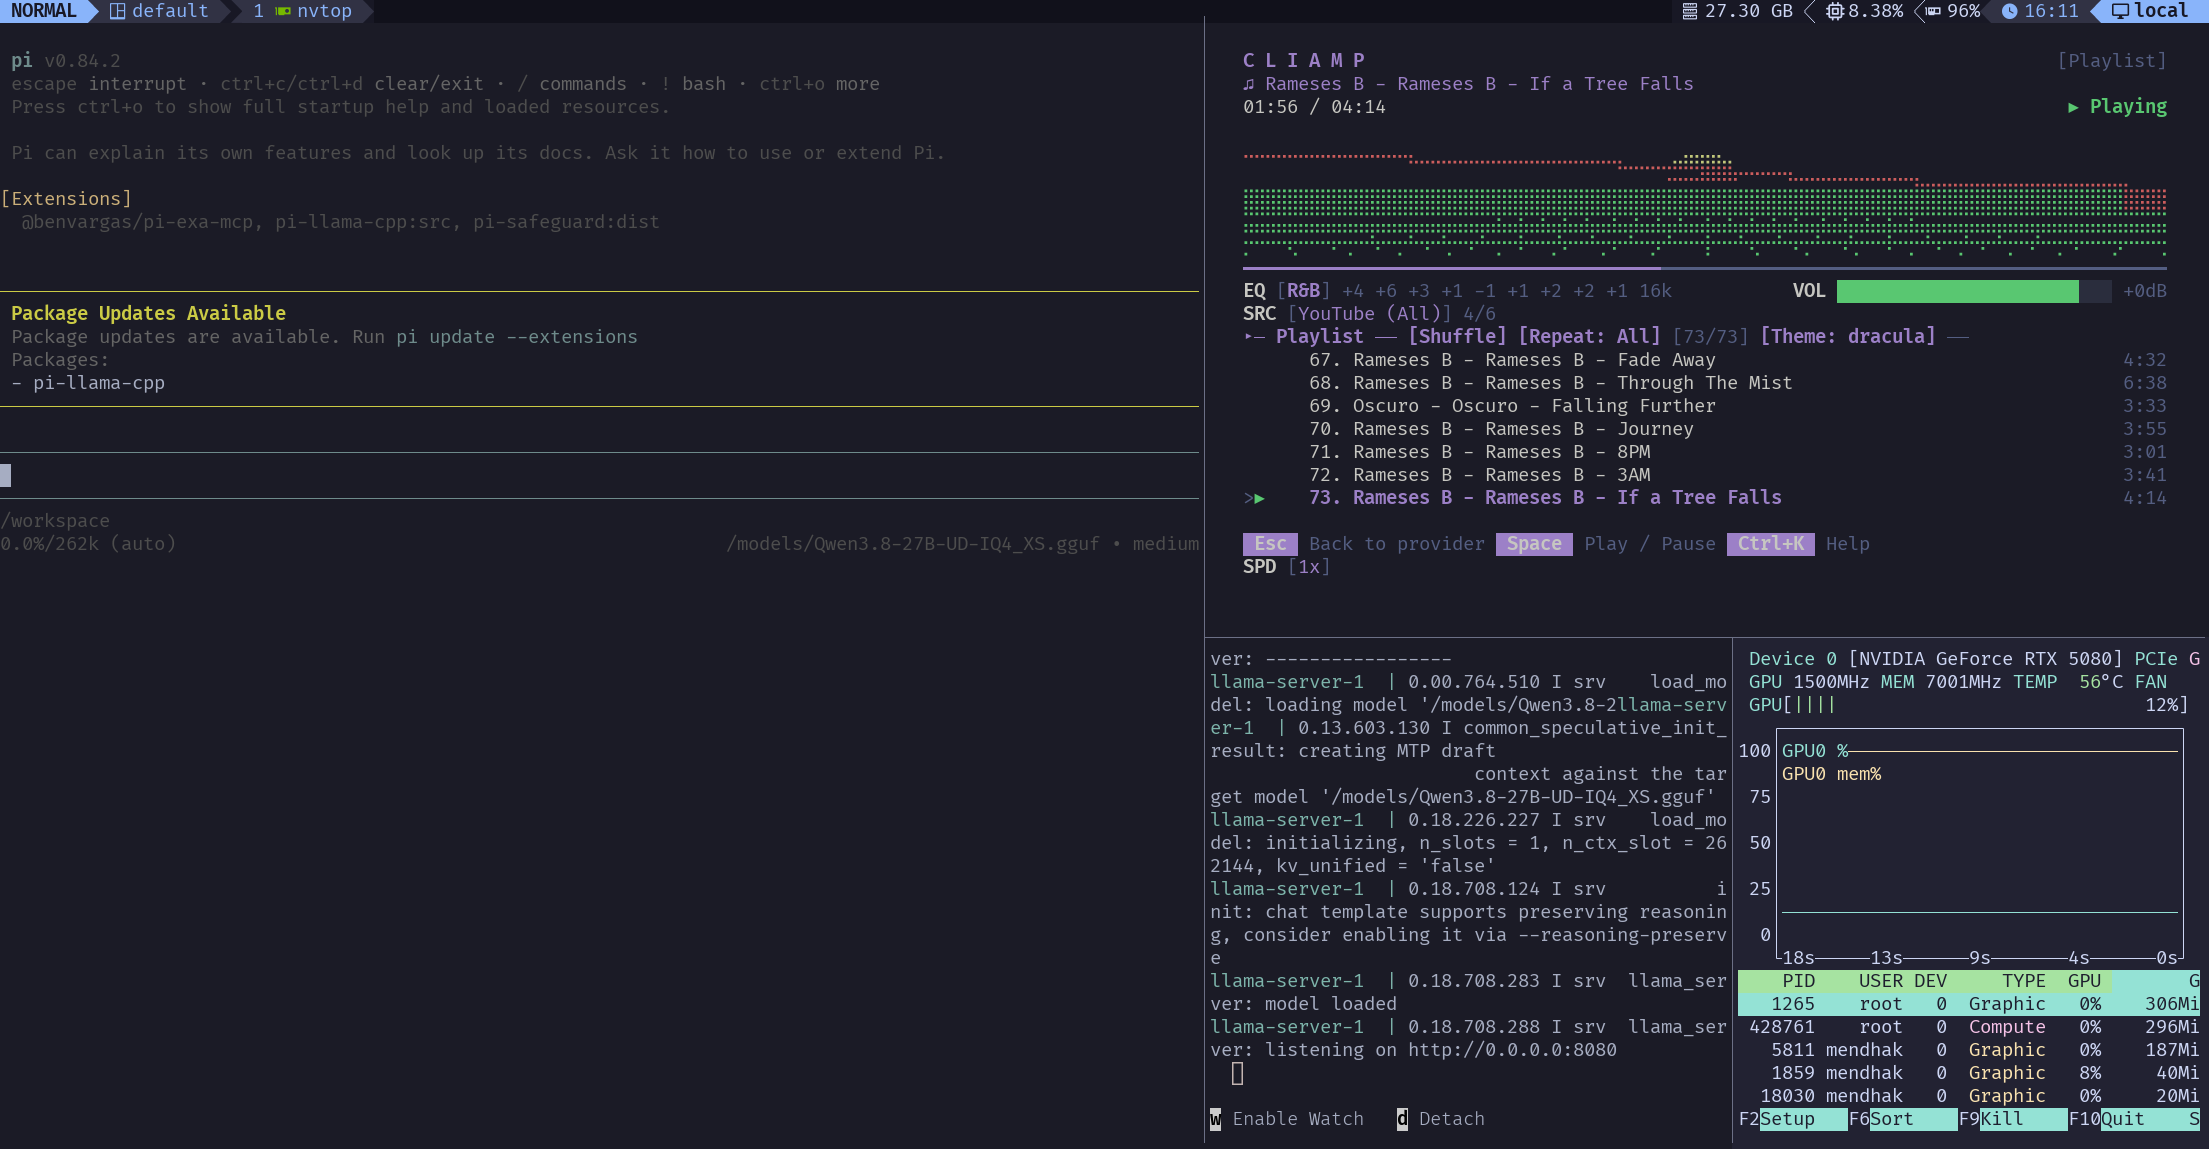Focus the pi prompt input box
Image resolution: width=2209 pixels, height=1149 pixels.
[x=600, y=475]
